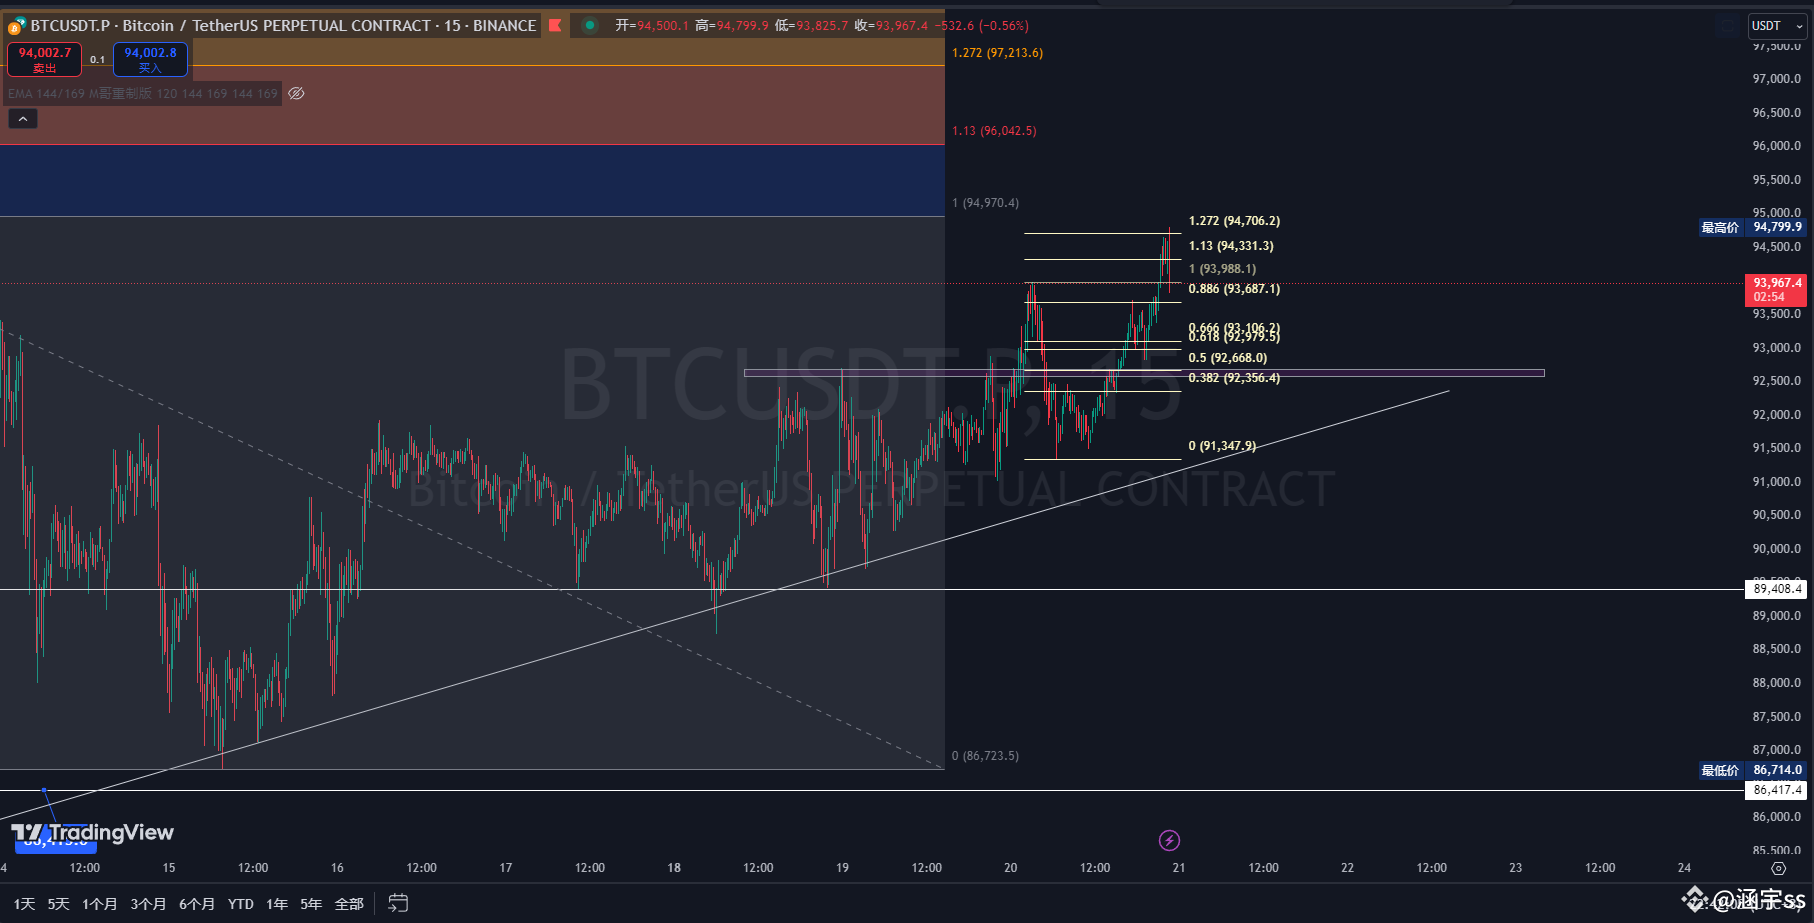Click the red flag marker next to BINANCE title
This screenshot has width=1814, height=923.
(x=556, y=25)
